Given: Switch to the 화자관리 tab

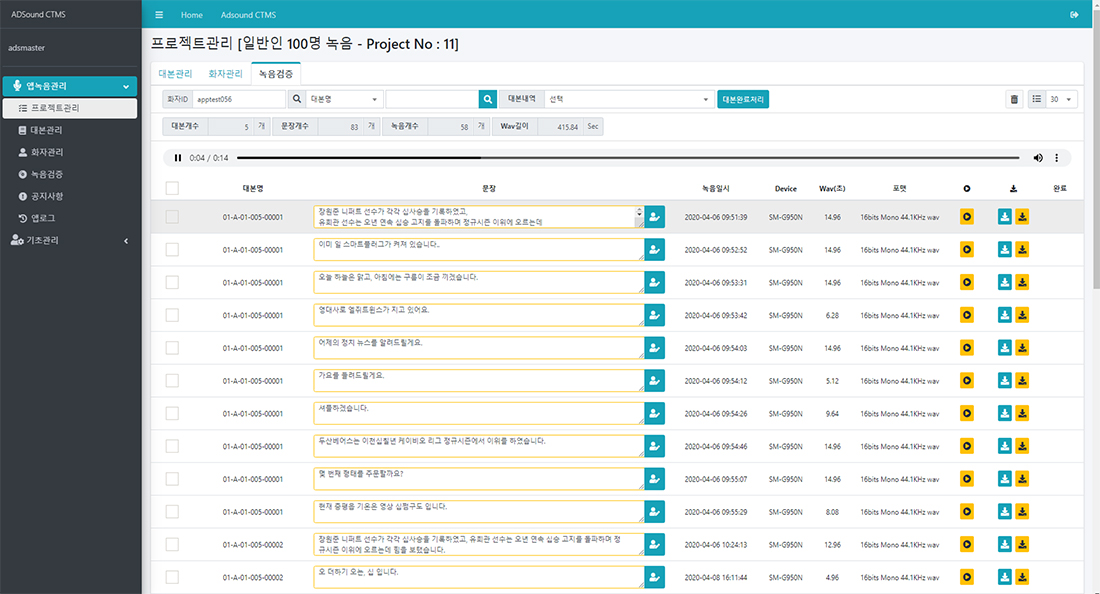Looking at the screenshot, I should (225, 74).
